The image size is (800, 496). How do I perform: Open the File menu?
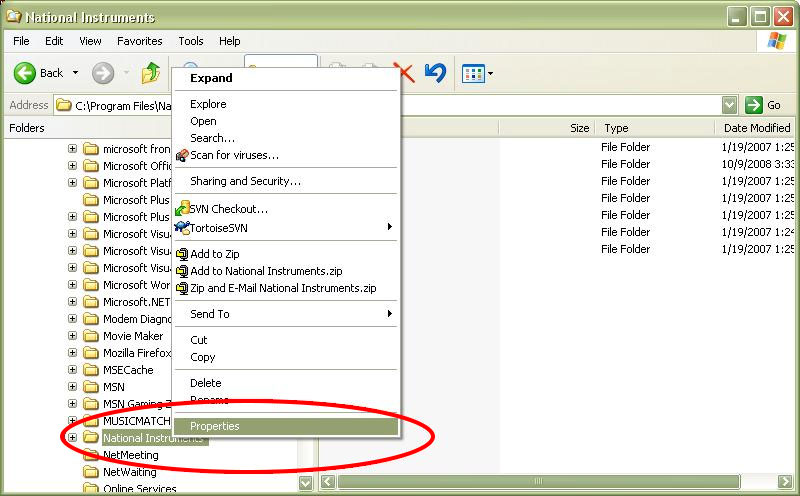21,41
